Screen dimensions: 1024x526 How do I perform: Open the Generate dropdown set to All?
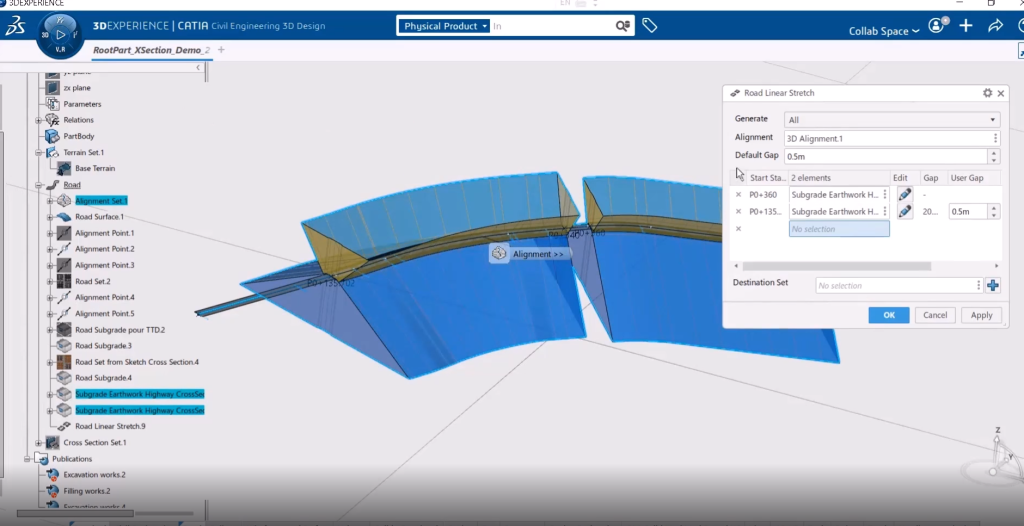[x=891, y=120]
